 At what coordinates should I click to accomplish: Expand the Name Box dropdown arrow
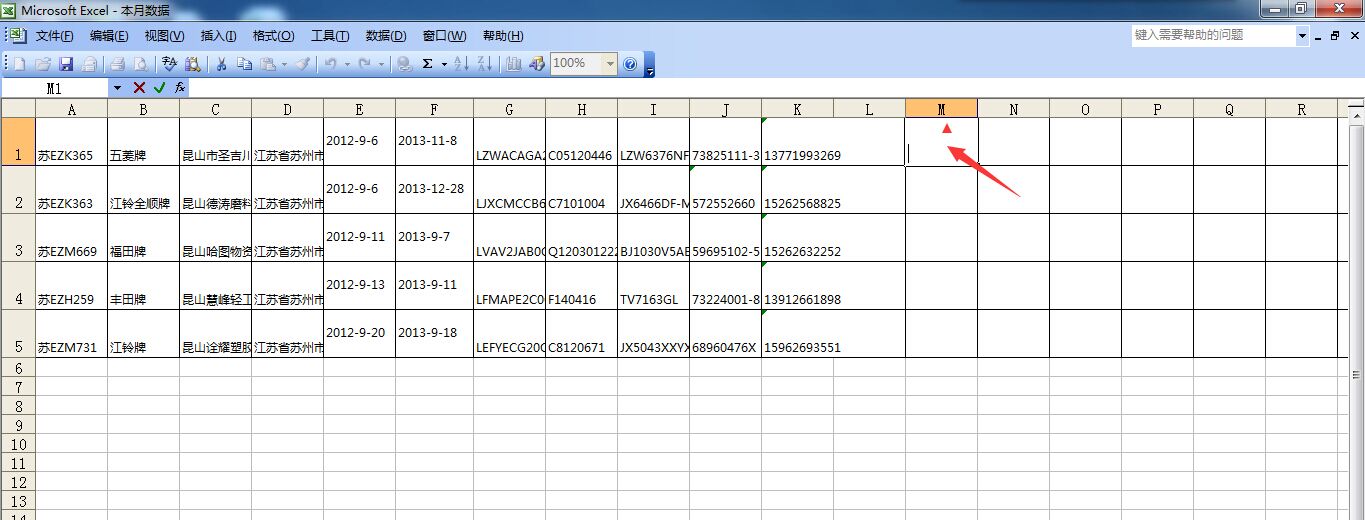[x=117, y=88]
